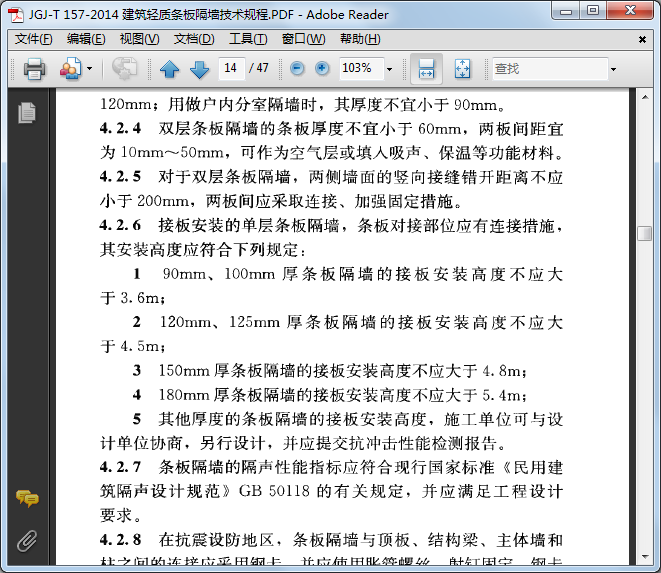Click the Print icon in the toolbar
Image resolution: width=661 pixels, height=573 pixels.
click(x=34, y=68)
